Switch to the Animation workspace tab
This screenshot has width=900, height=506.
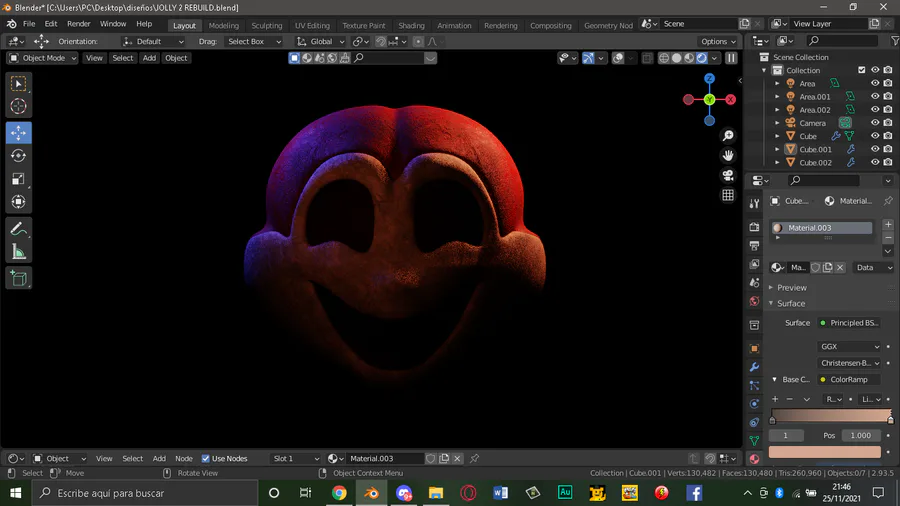click(454, 25)
